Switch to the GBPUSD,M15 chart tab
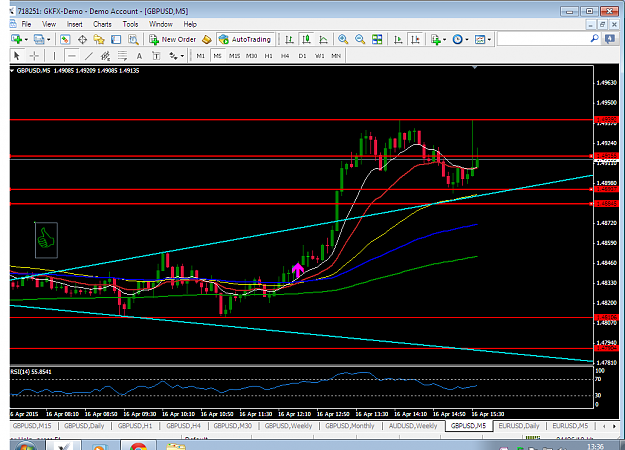Viewport: 625px width, 450px height. coord(32,426)
